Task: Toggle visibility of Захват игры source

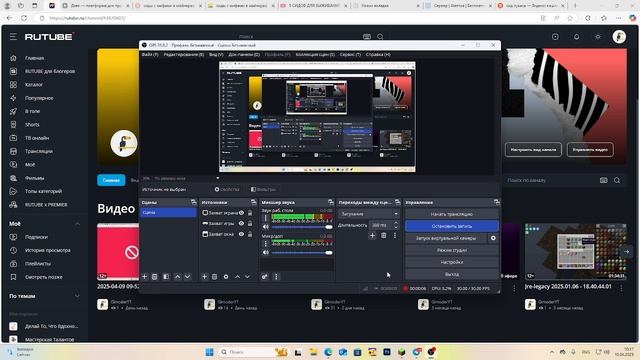Action: (241, 223)
